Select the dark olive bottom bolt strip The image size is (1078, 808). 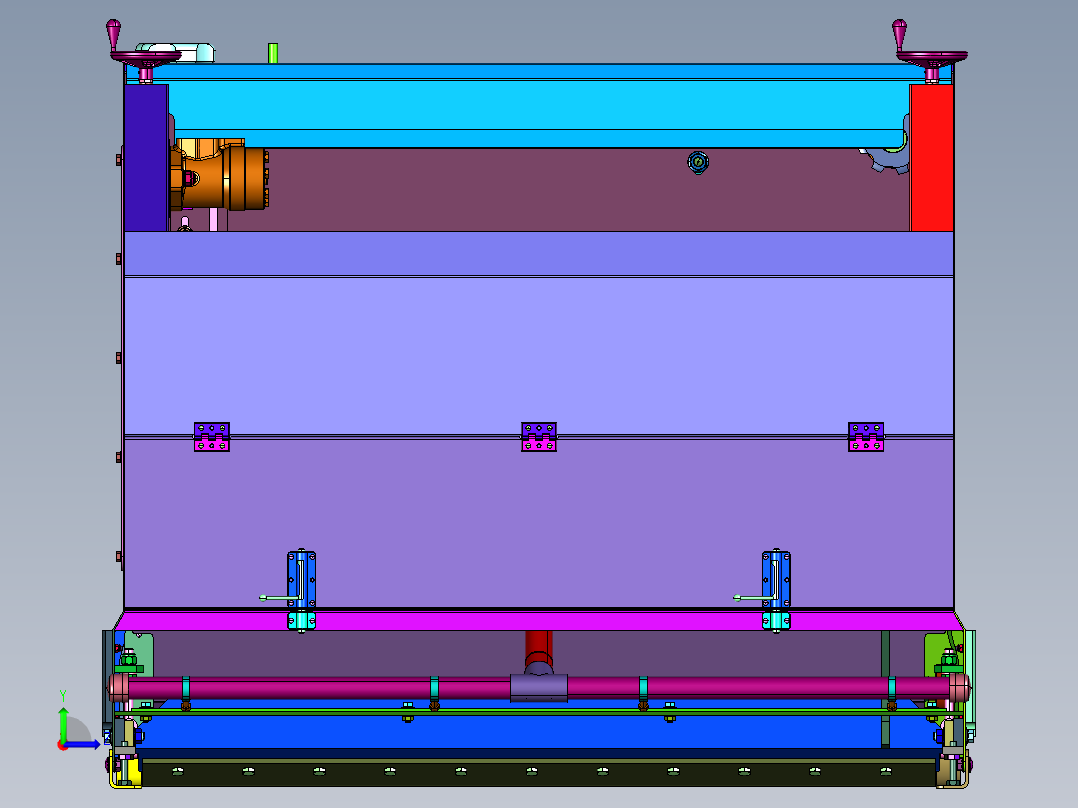539,773
